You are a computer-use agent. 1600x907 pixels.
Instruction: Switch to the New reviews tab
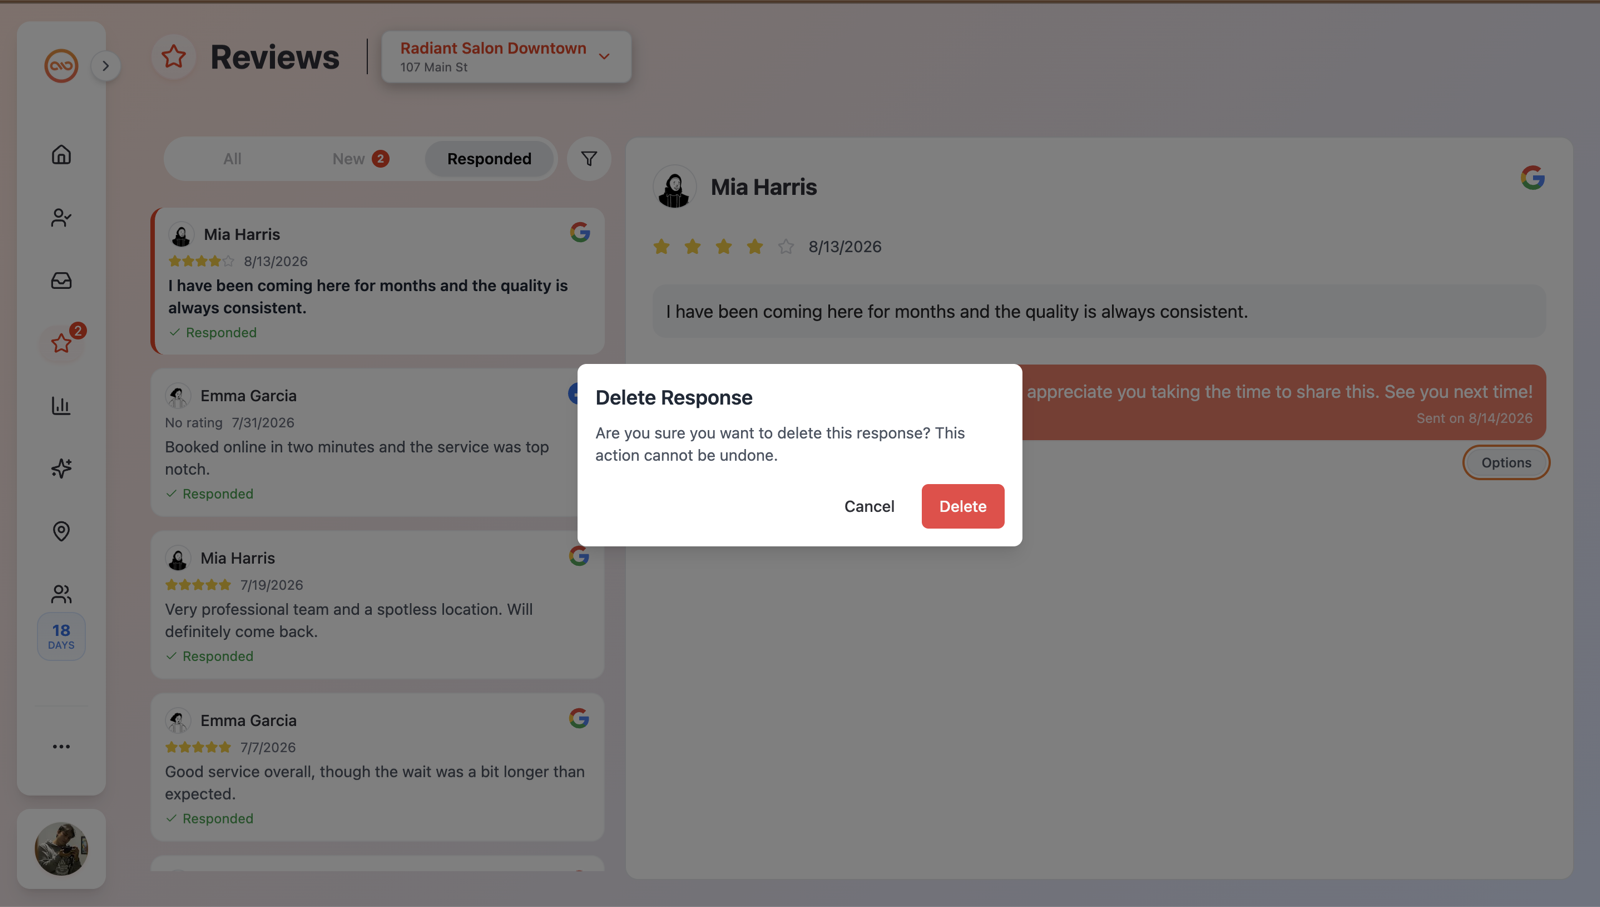pyautogui.click(x=360, y=158)
